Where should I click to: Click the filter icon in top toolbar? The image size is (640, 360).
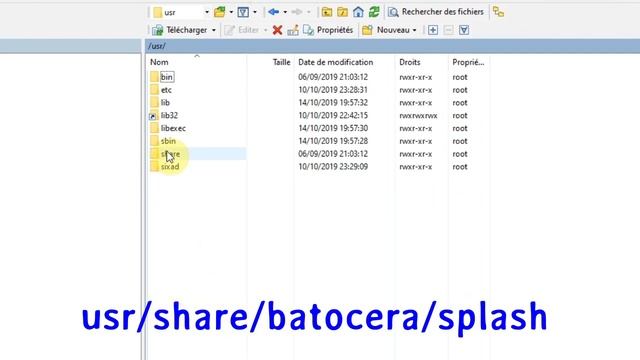pos(243,12)
